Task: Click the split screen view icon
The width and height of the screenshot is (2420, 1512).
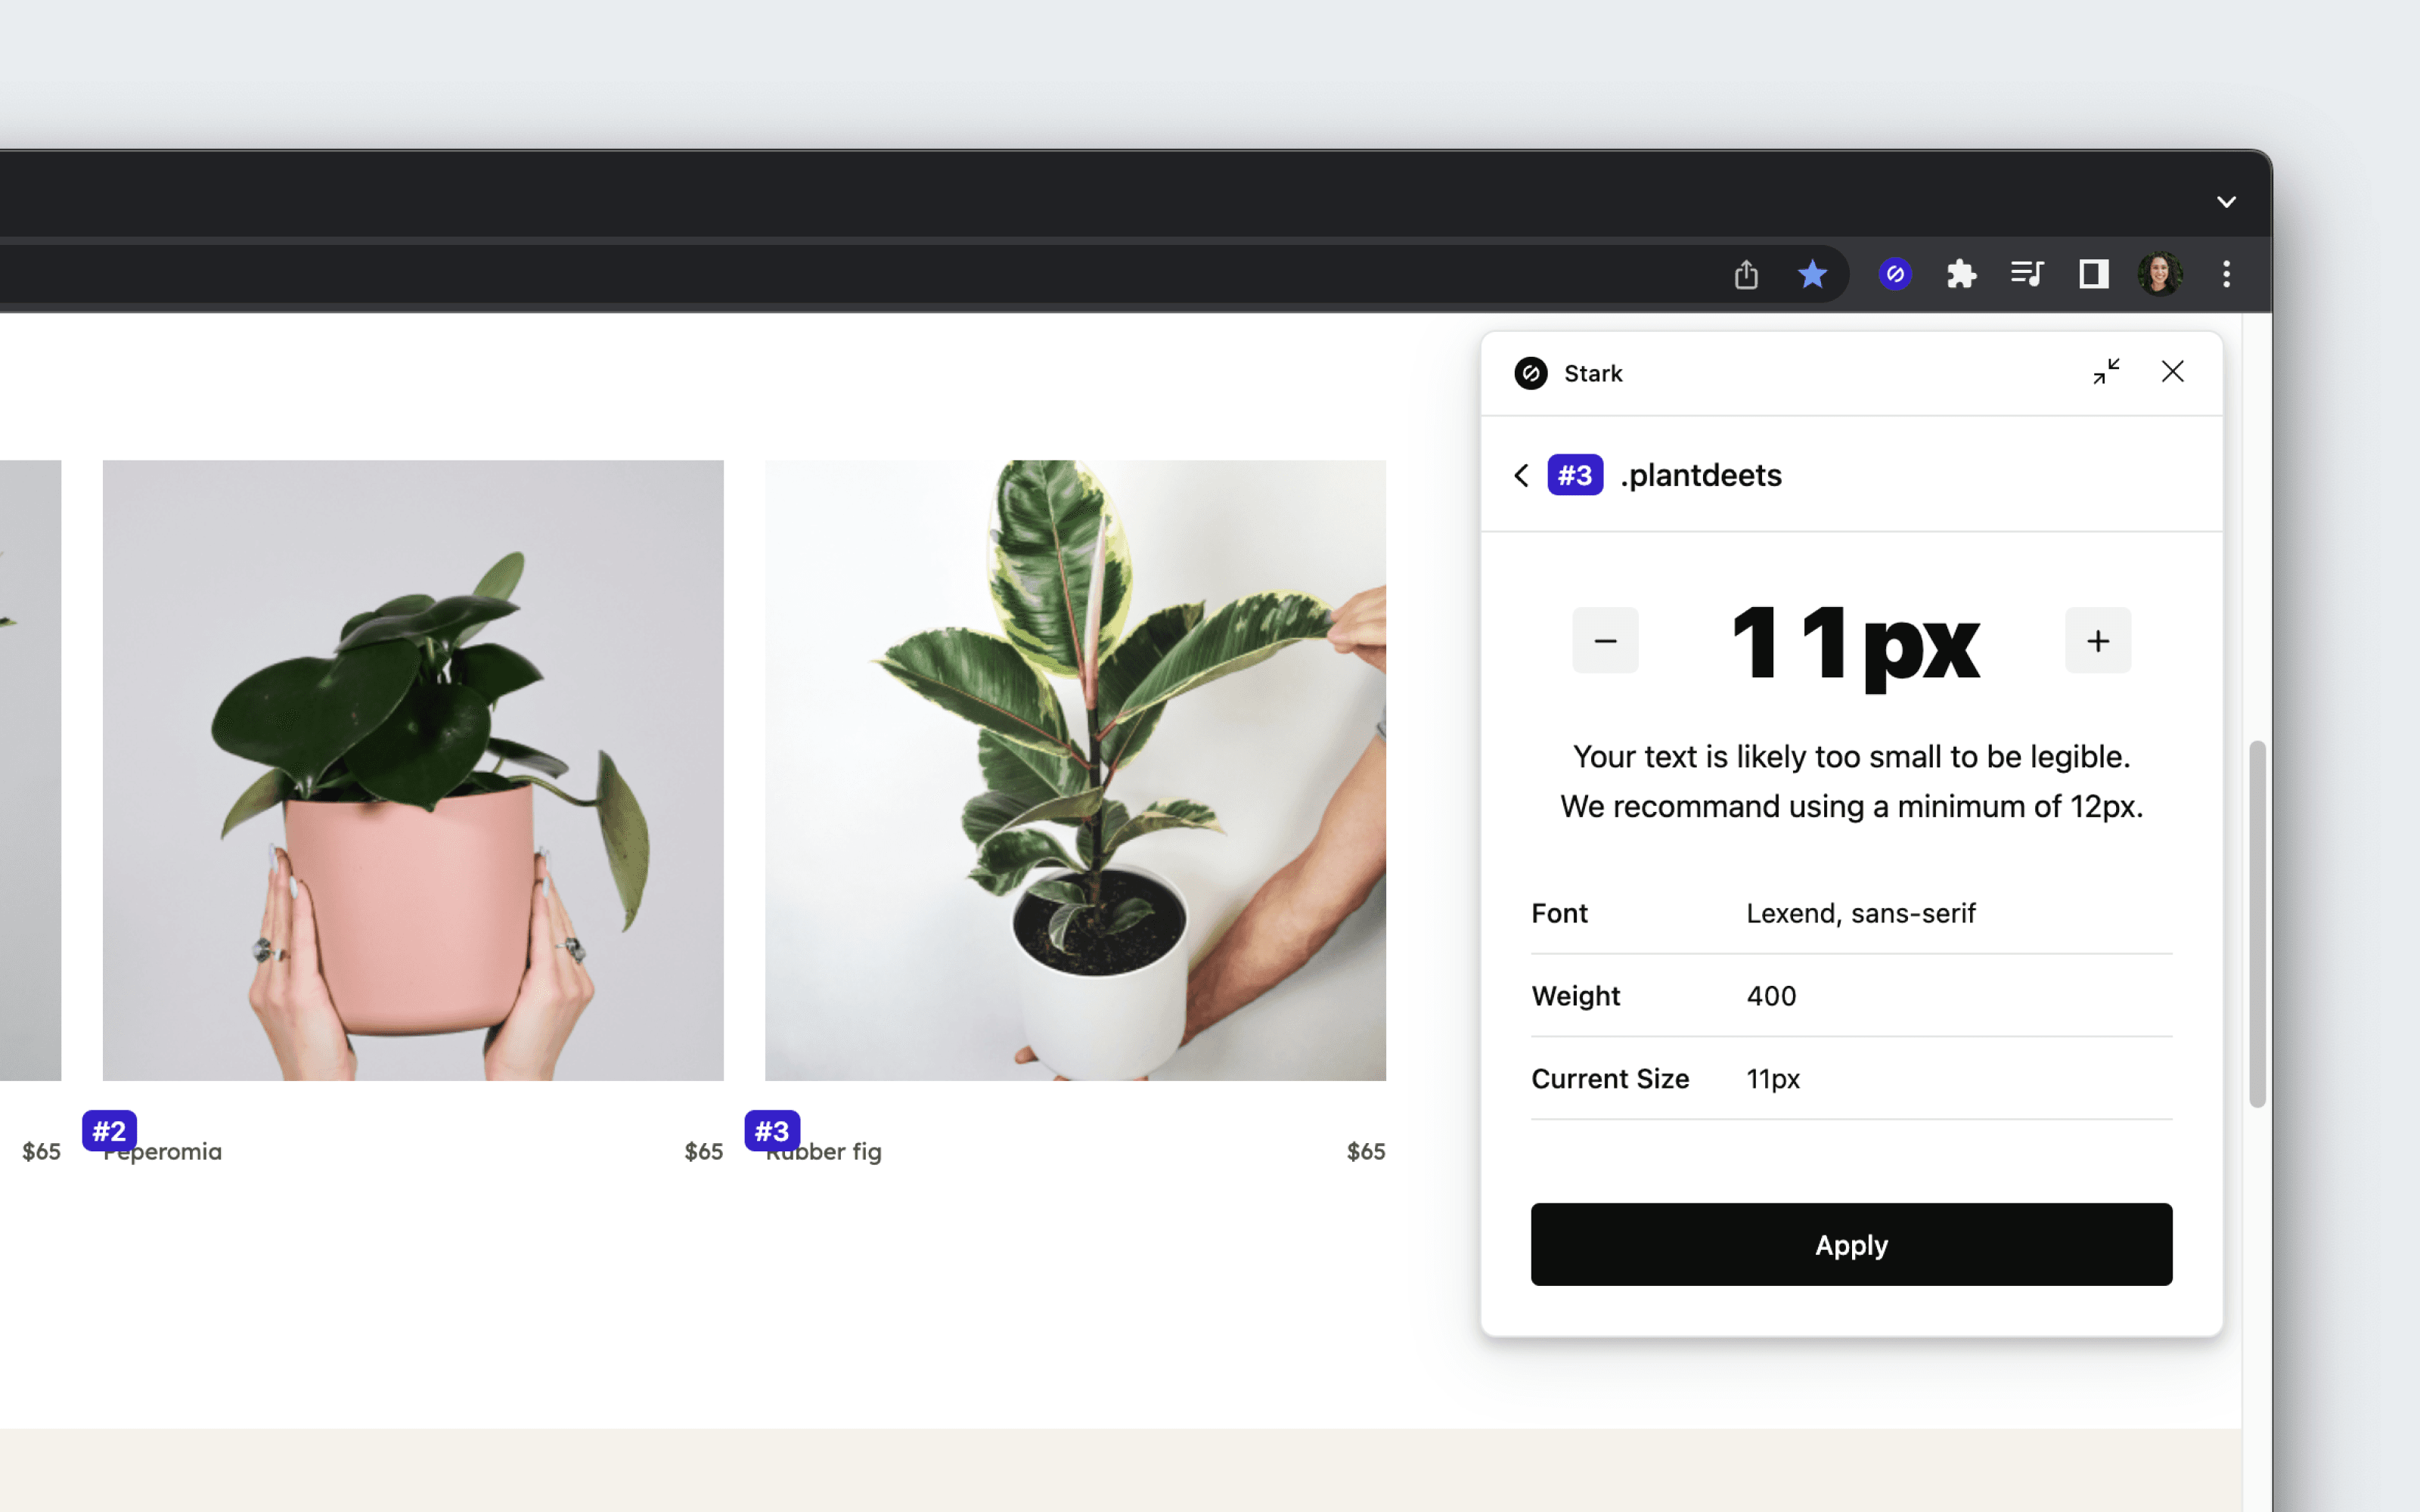Action: click(2091, 274)
